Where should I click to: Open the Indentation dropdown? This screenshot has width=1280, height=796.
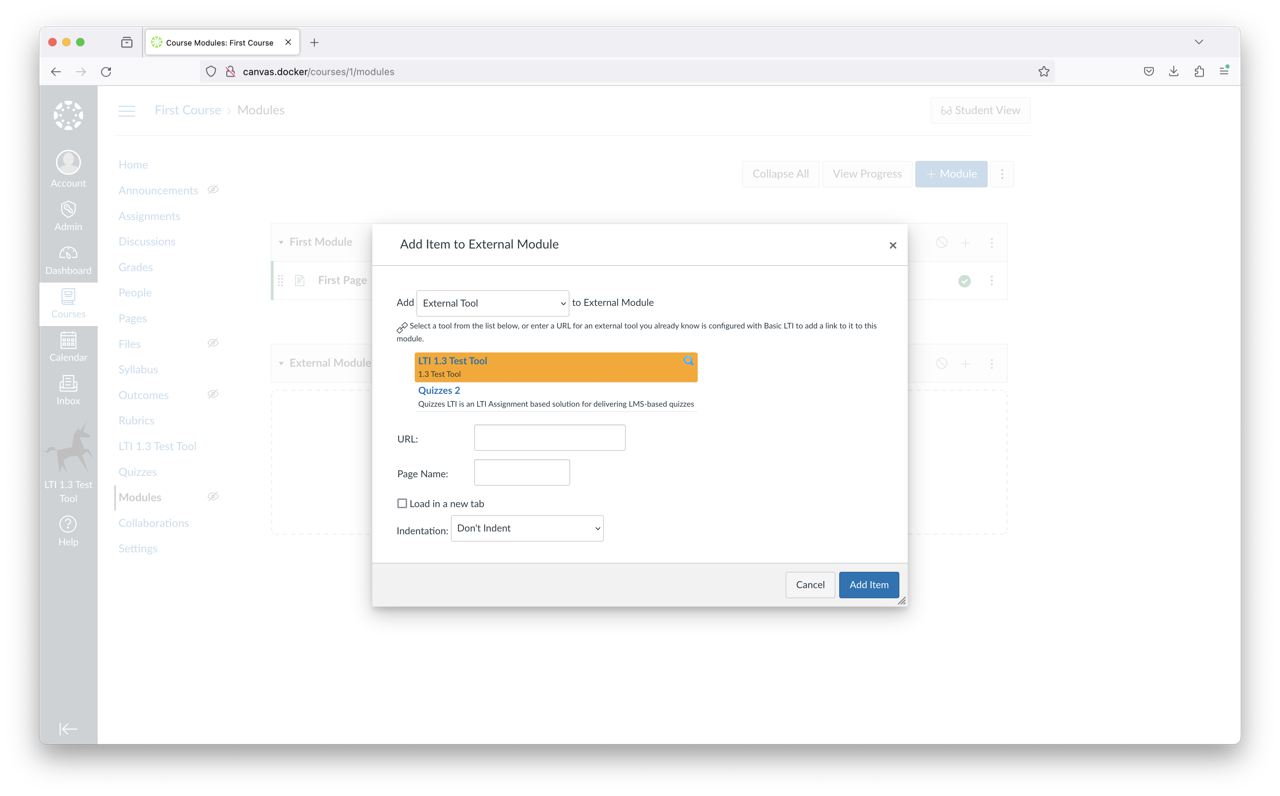[x=527, y=528]
